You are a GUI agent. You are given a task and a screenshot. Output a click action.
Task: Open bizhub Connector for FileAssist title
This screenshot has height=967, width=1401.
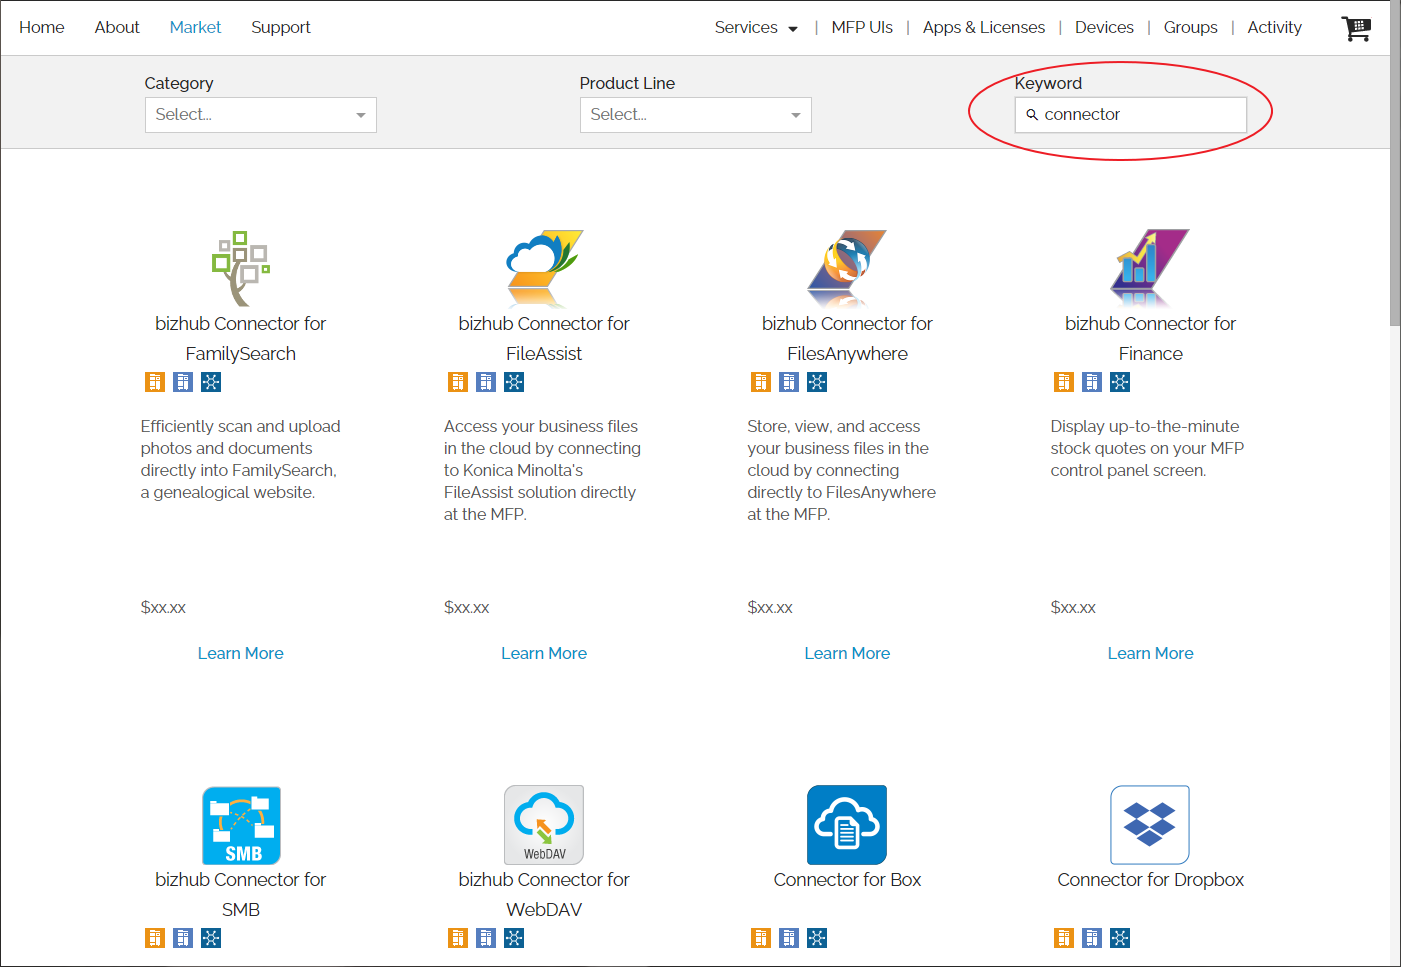click(x=544, y=338)
